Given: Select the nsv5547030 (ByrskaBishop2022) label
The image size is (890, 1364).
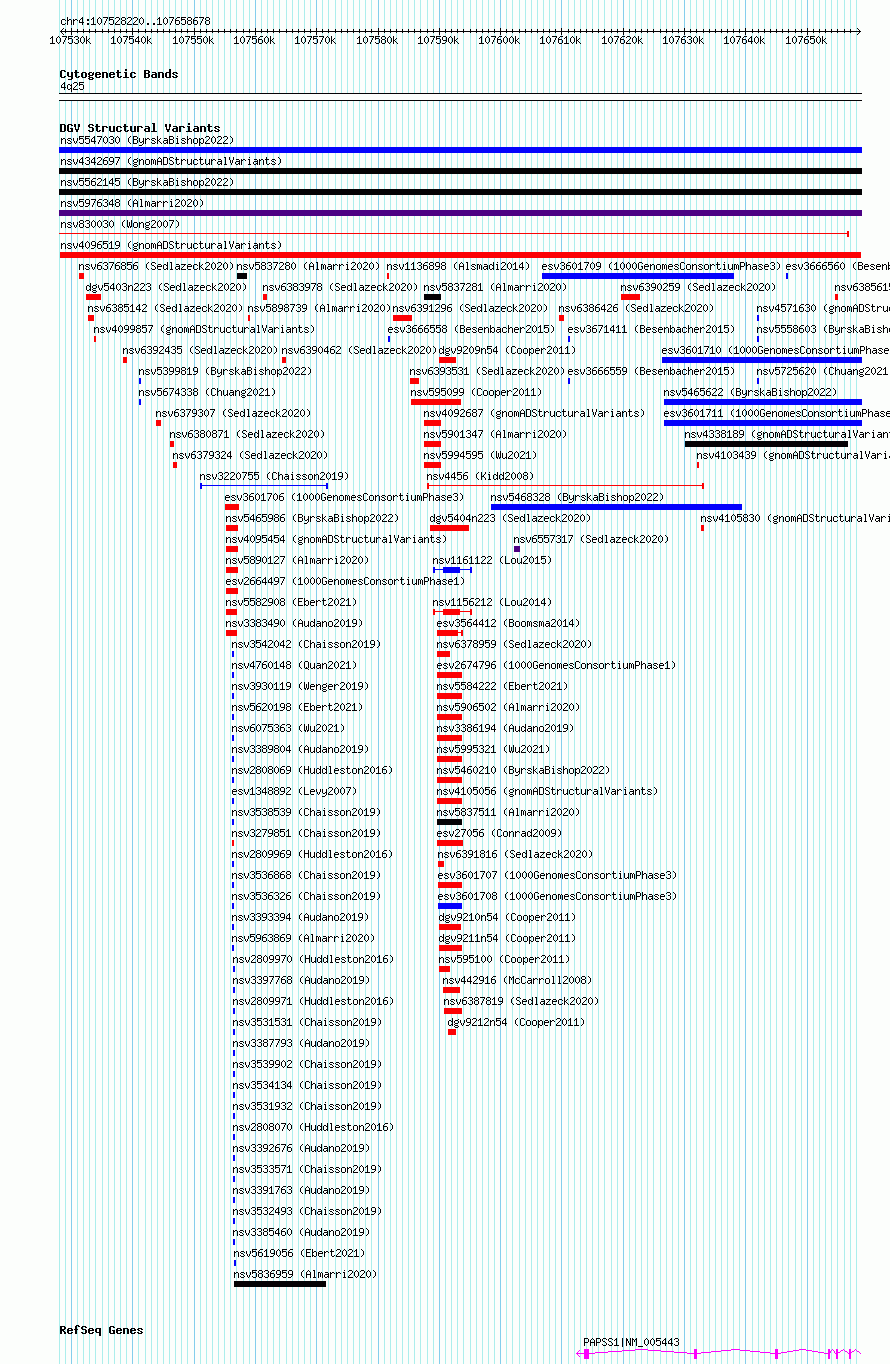Looking at the screenshot, I should pyautogui.click(x=146, y=140).
